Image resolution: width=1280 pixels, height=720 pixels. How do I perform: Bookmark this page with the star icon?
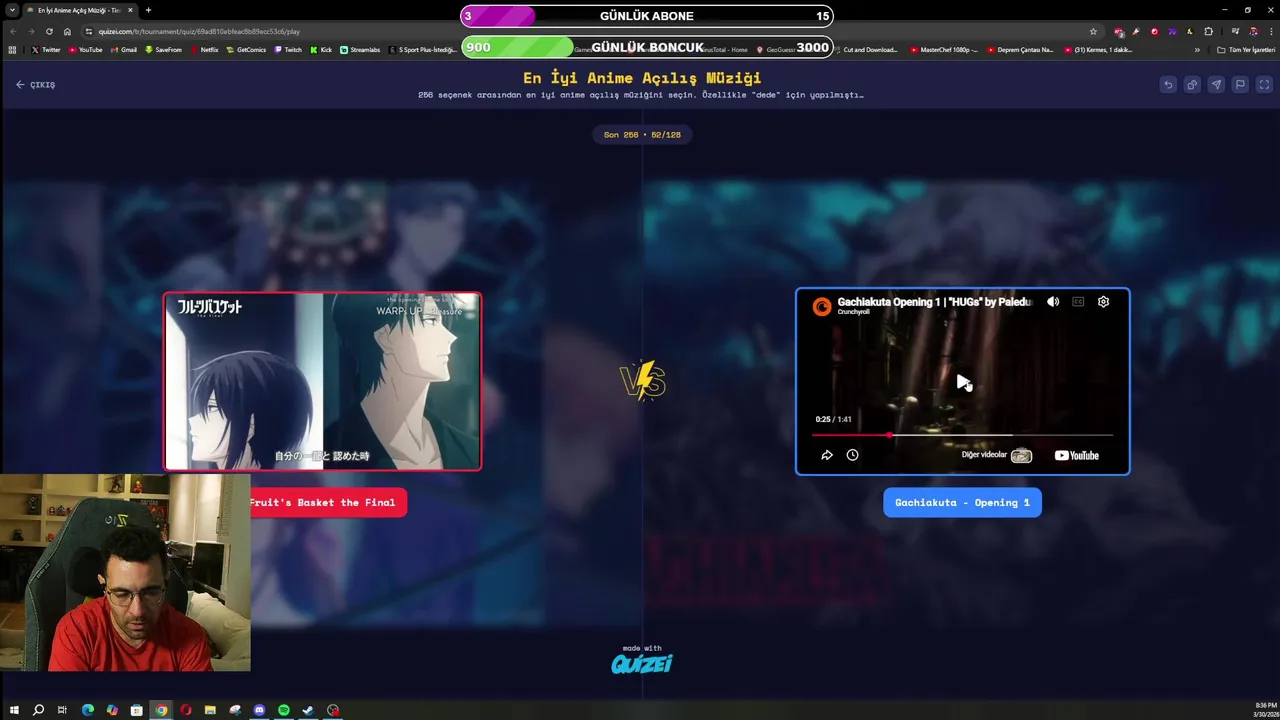coord(1093,31)
